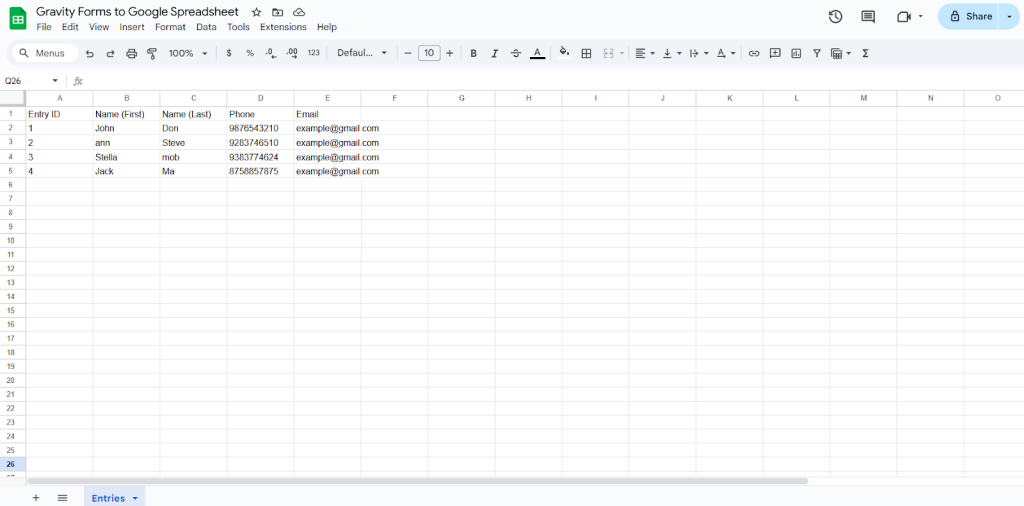Search the Menus box
The width and height of the screenshot is (1024, 506).
pyautogui.click(x=45, y=54)
